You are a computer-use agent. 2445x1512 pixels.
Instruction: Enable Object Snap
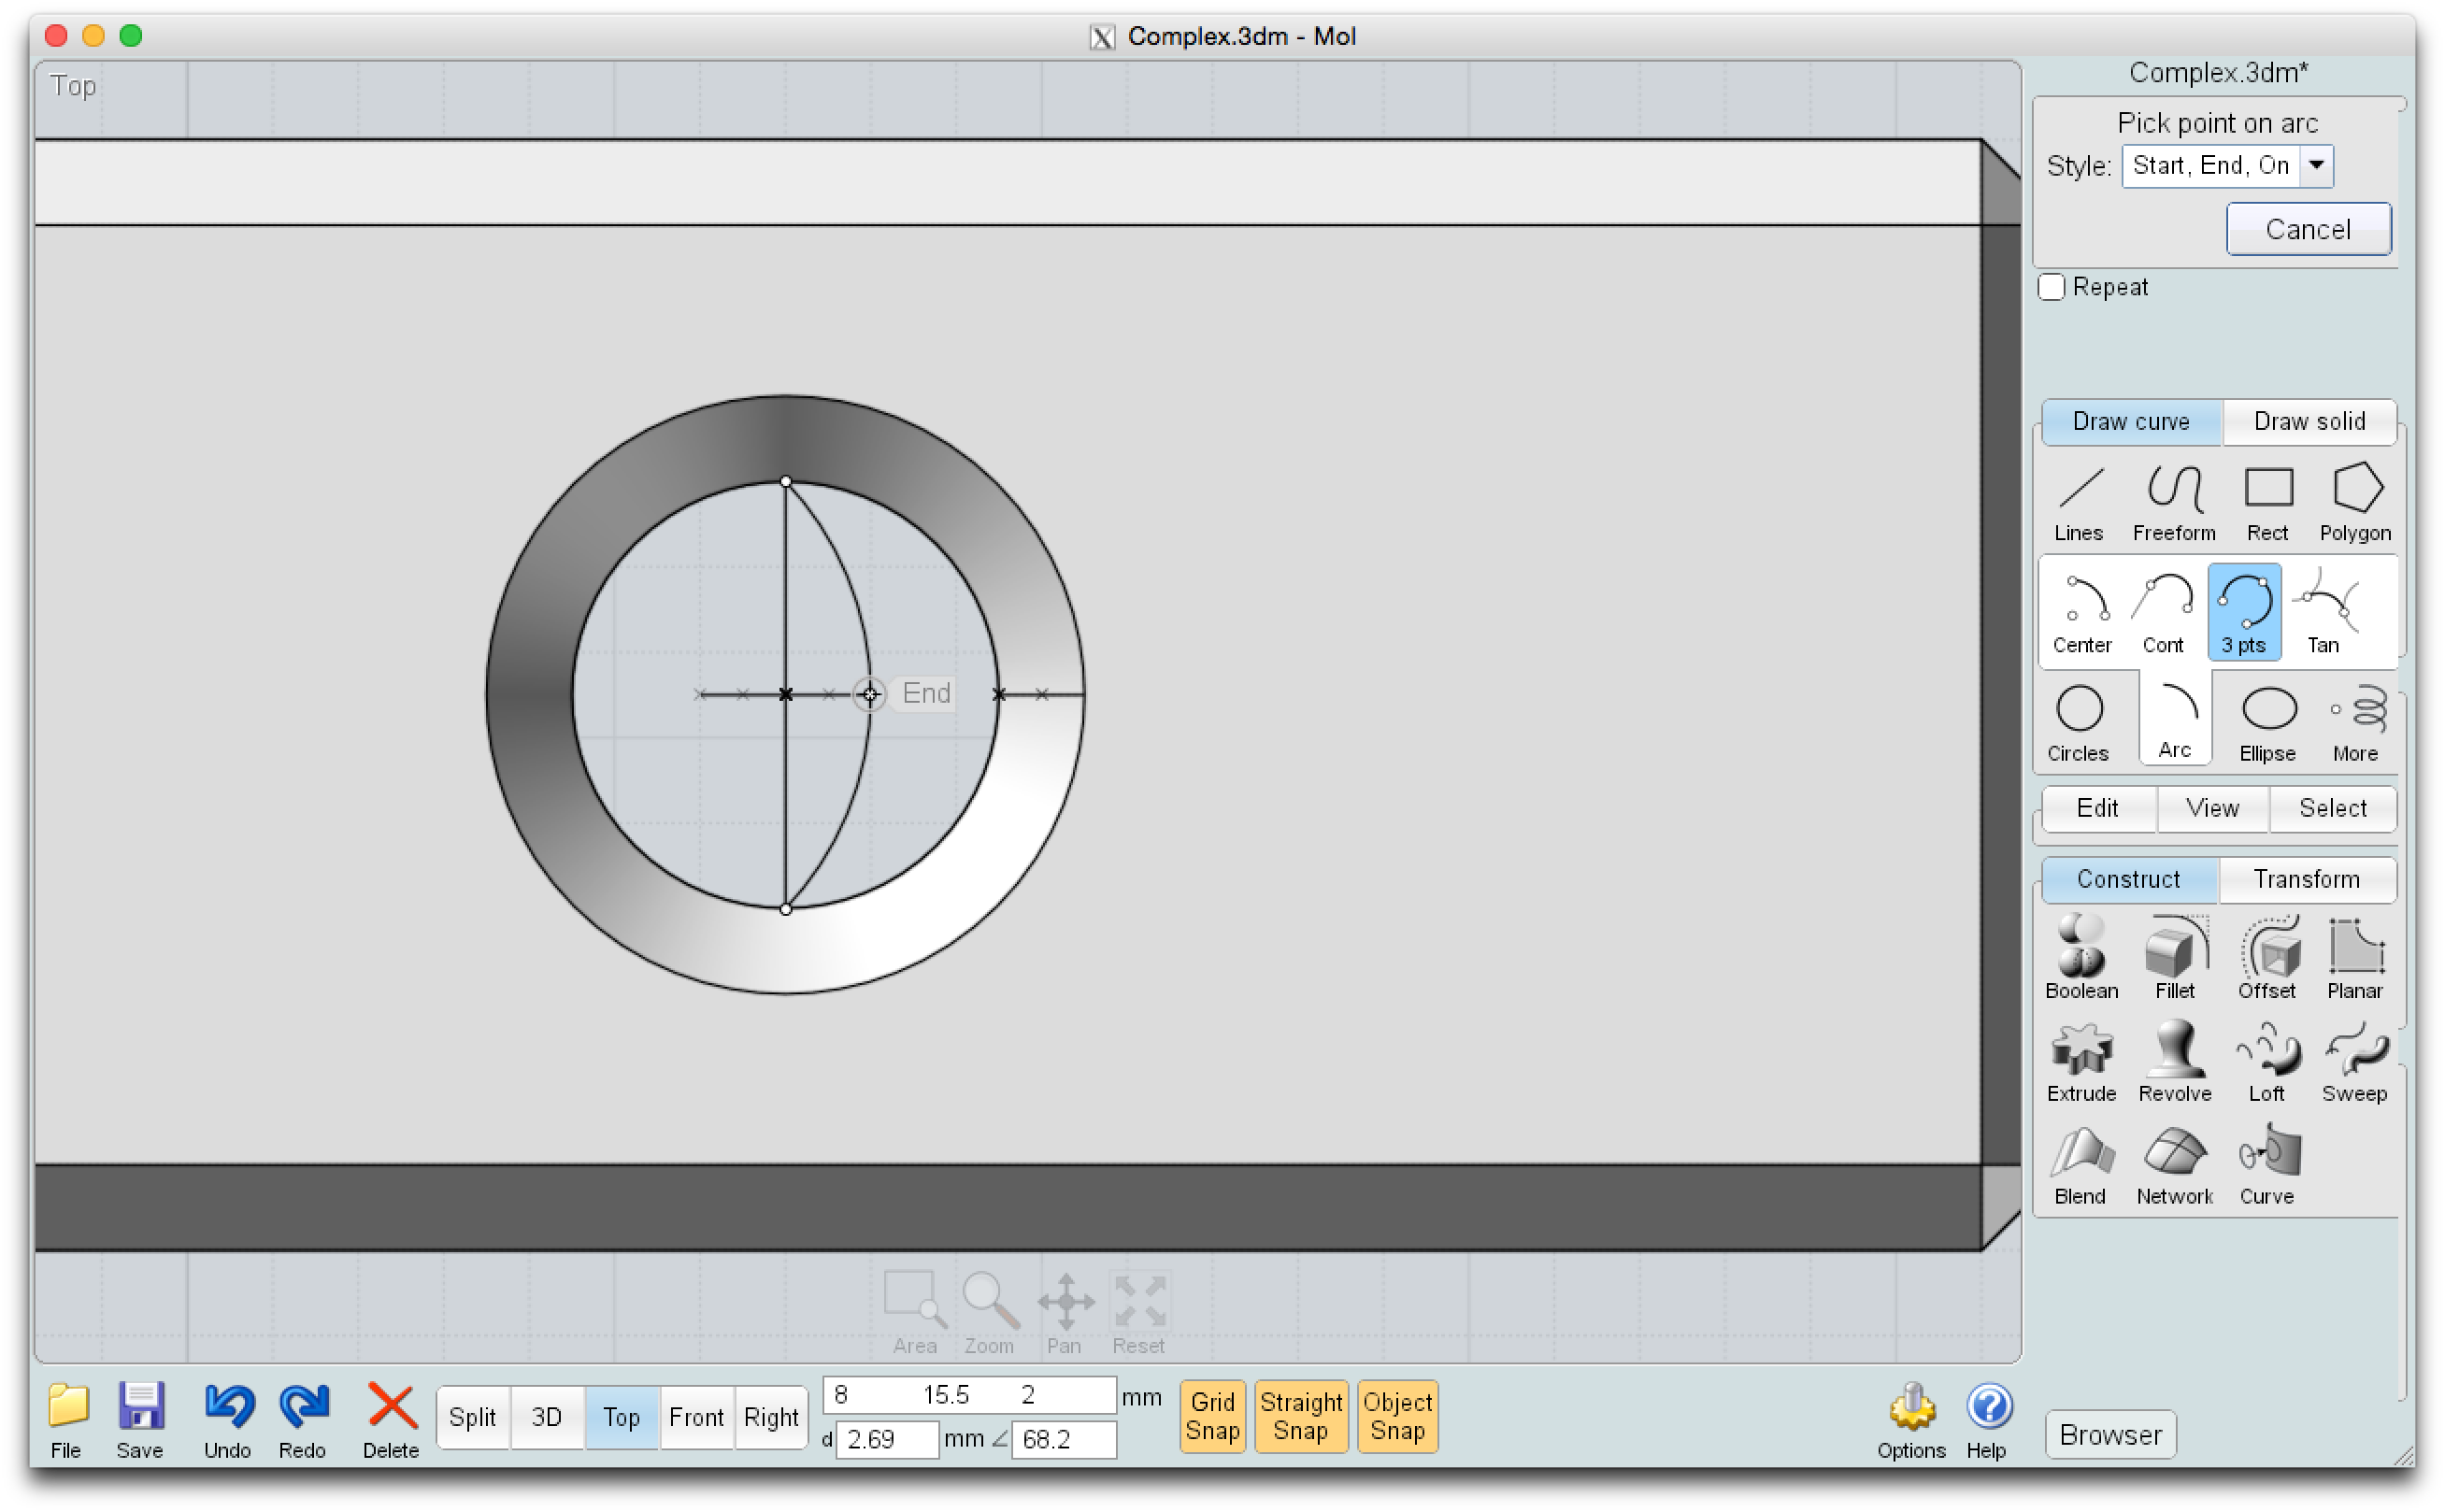1397,1416
